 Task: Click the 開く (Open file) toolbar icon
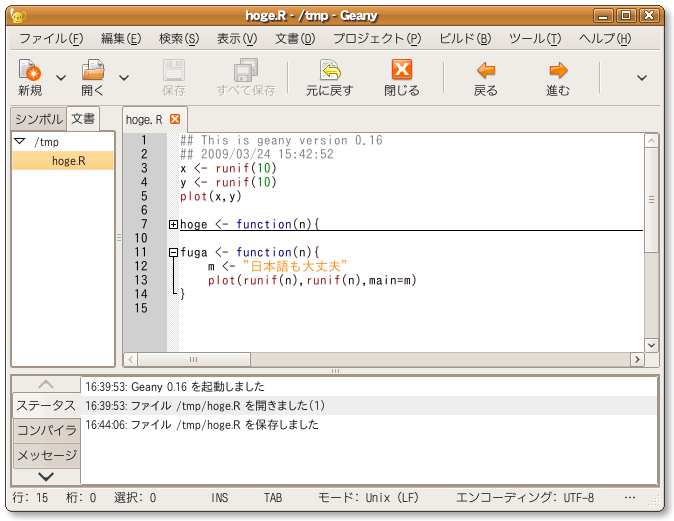(x=93, y=71)
